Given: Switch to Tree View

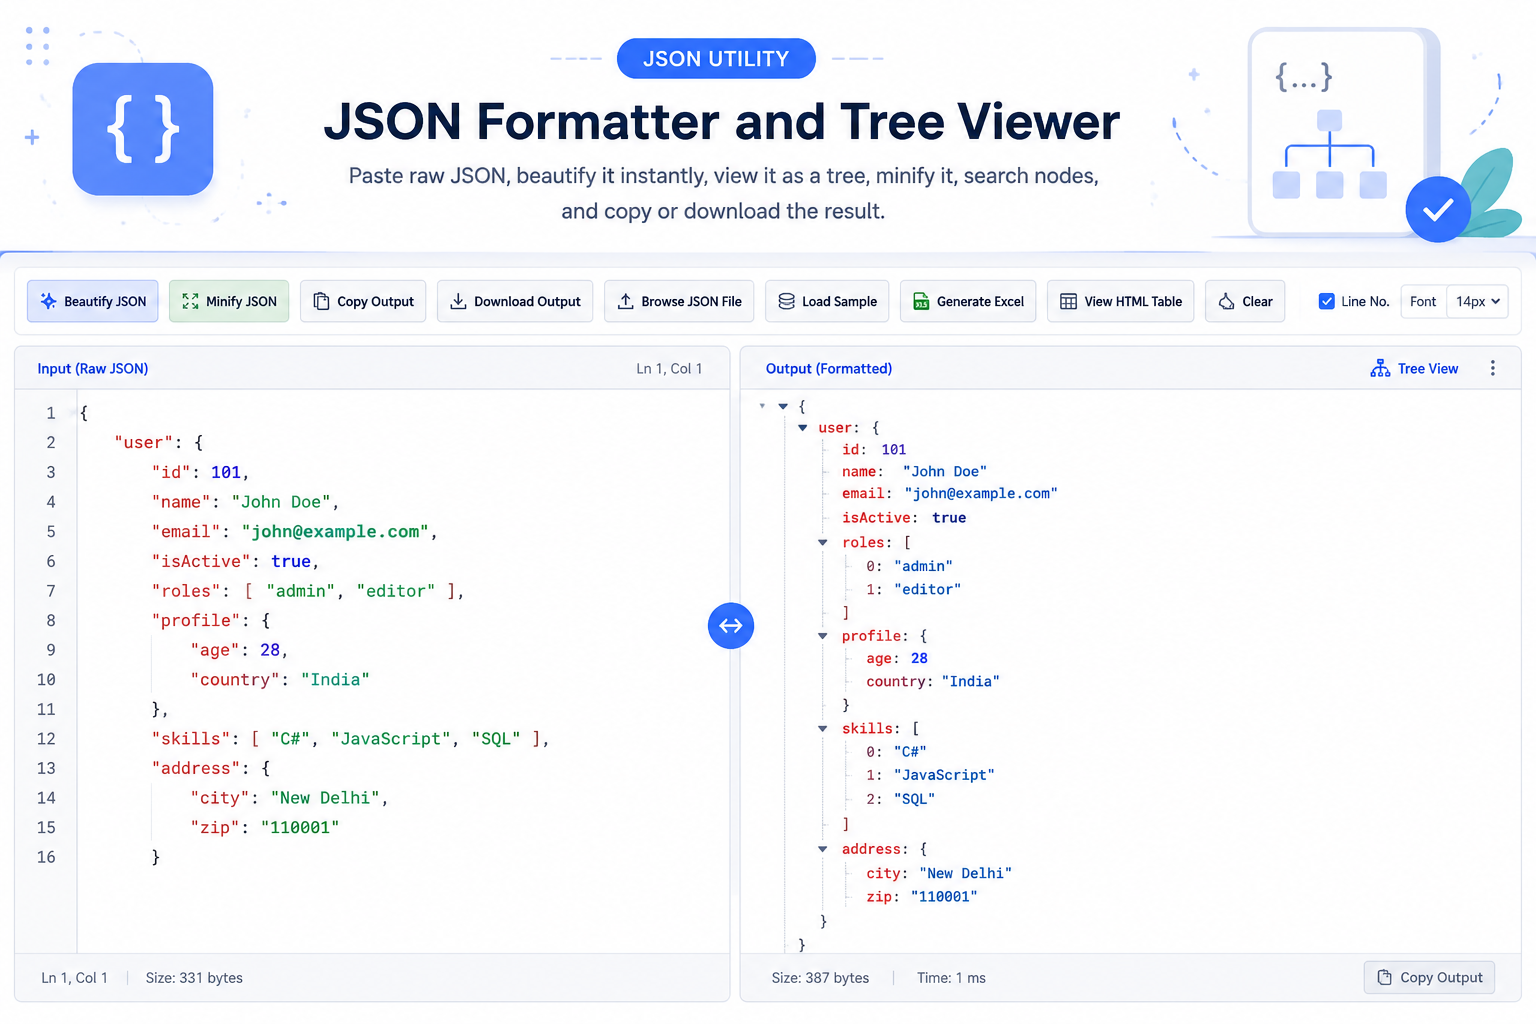Looking at the screenshot, I should (1414, 369).
